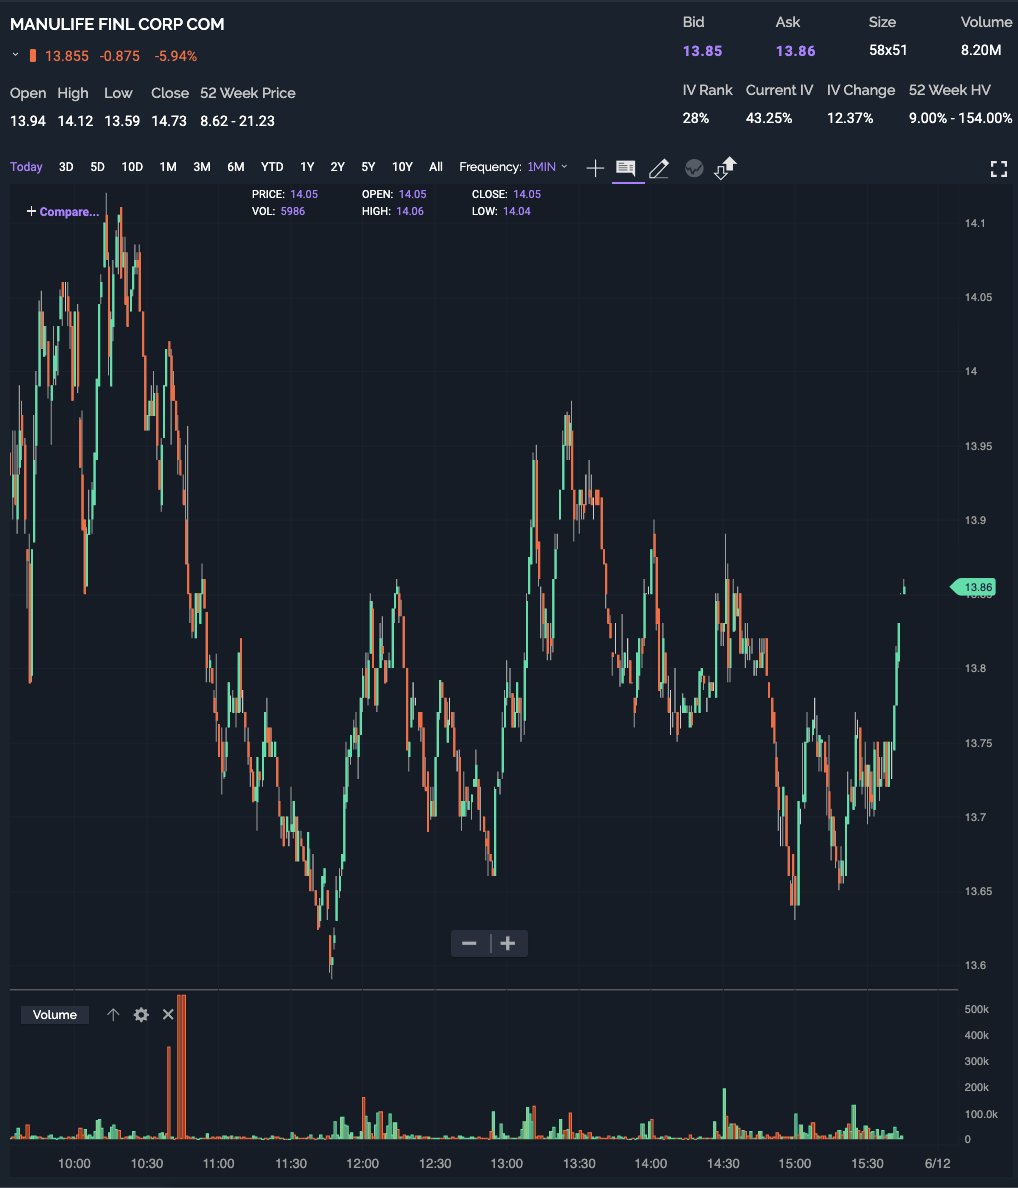Select the 2Y time range
The image size is (1018, 1188).
click(x=337, y=167)
